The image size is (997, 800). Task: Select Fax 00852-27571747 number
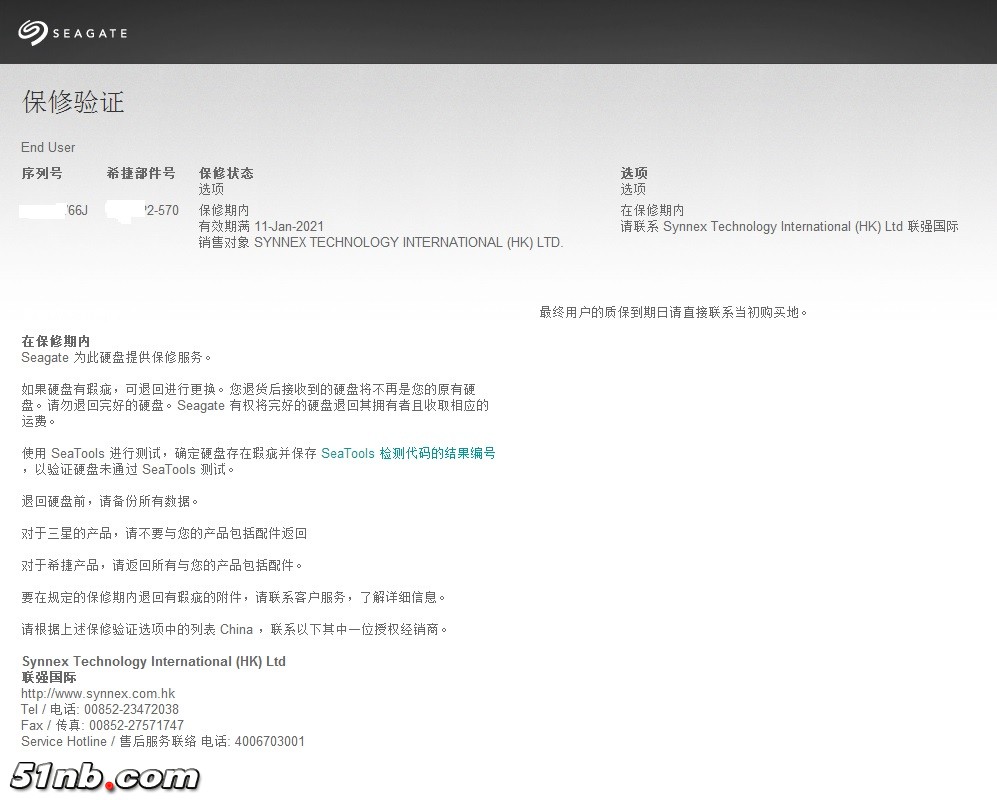click(102, 725)
